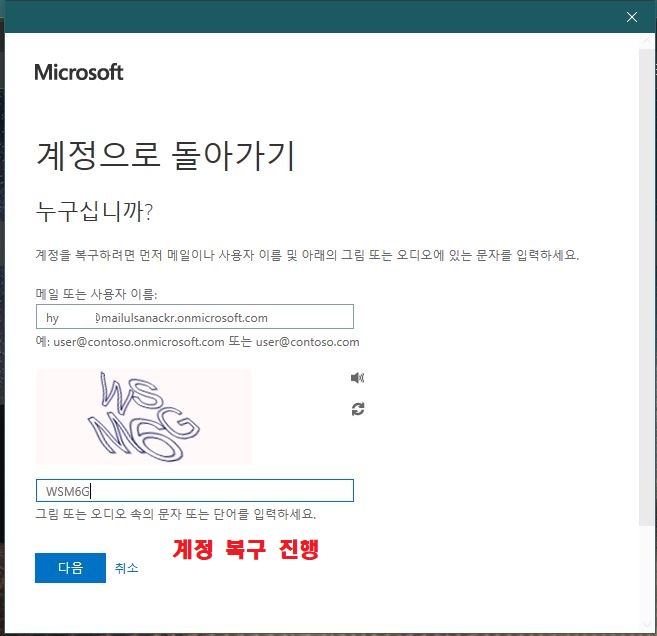
Task: Click the subheading 누구십니까?
Action: [94, 211]
